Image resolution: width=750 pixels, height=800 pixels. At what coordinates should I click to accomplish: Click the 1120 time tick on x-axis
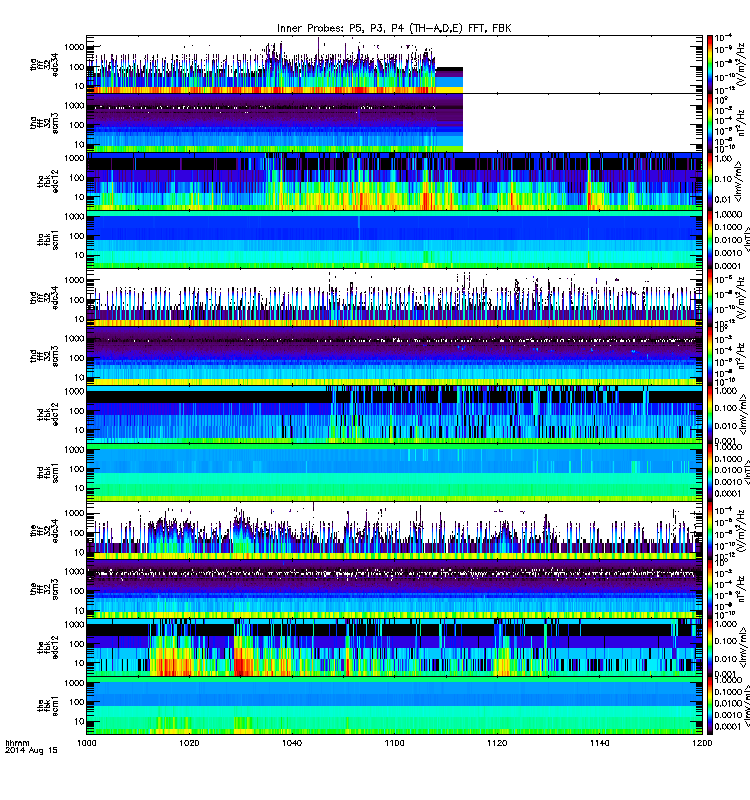pos(497,743)
